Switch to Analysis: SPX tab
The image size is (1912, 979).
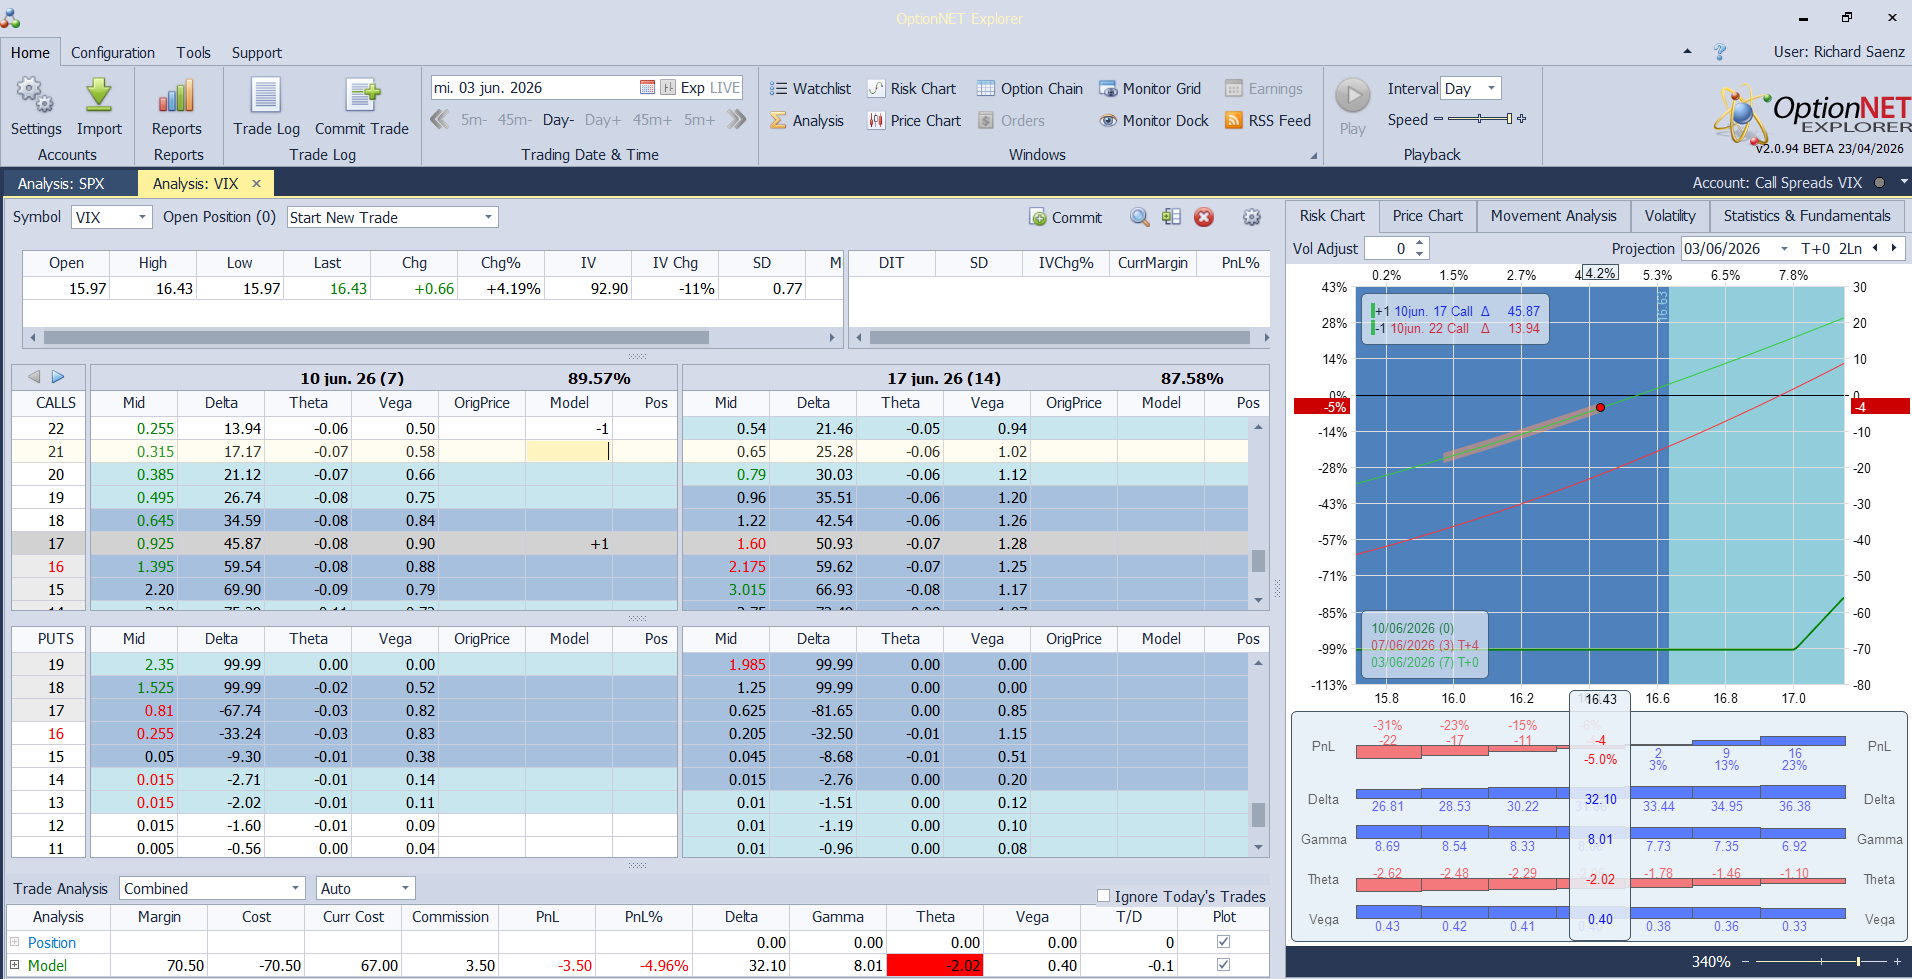pyautogui.click(x=61, y=184)
